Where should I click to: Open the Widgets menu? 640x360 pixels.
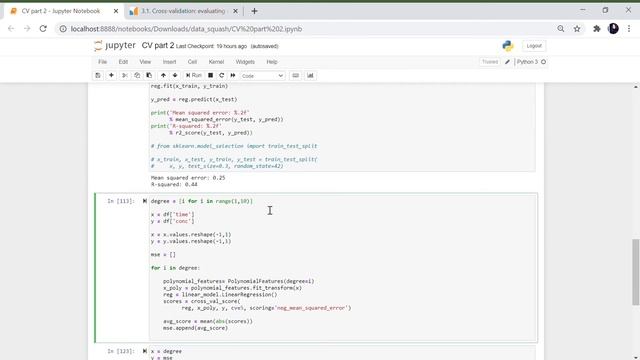pyautogui.click(x=245, y=62)
